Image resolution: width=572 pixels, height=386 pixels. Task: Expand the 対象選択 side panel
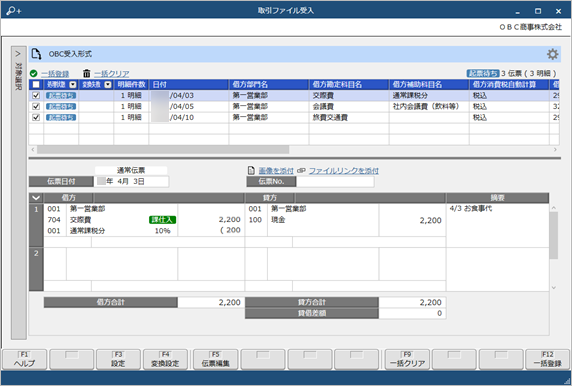(18, 193)
